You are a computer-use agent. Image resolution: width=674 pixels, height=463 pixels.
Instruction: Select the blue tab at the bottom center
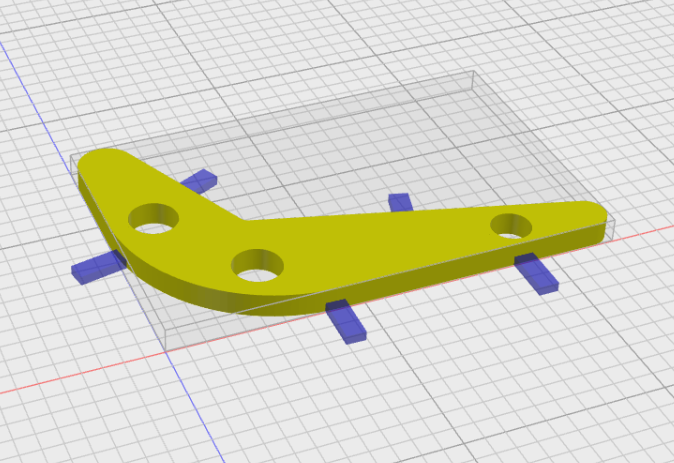point(346,321)
